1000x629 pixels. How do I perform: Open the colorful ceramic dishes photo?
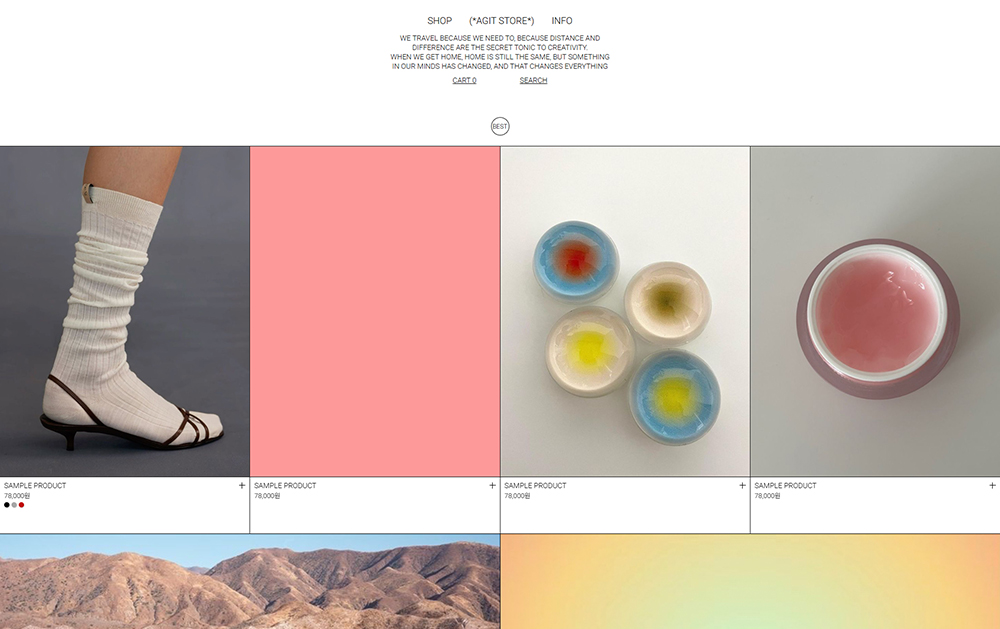coord(625,311)
